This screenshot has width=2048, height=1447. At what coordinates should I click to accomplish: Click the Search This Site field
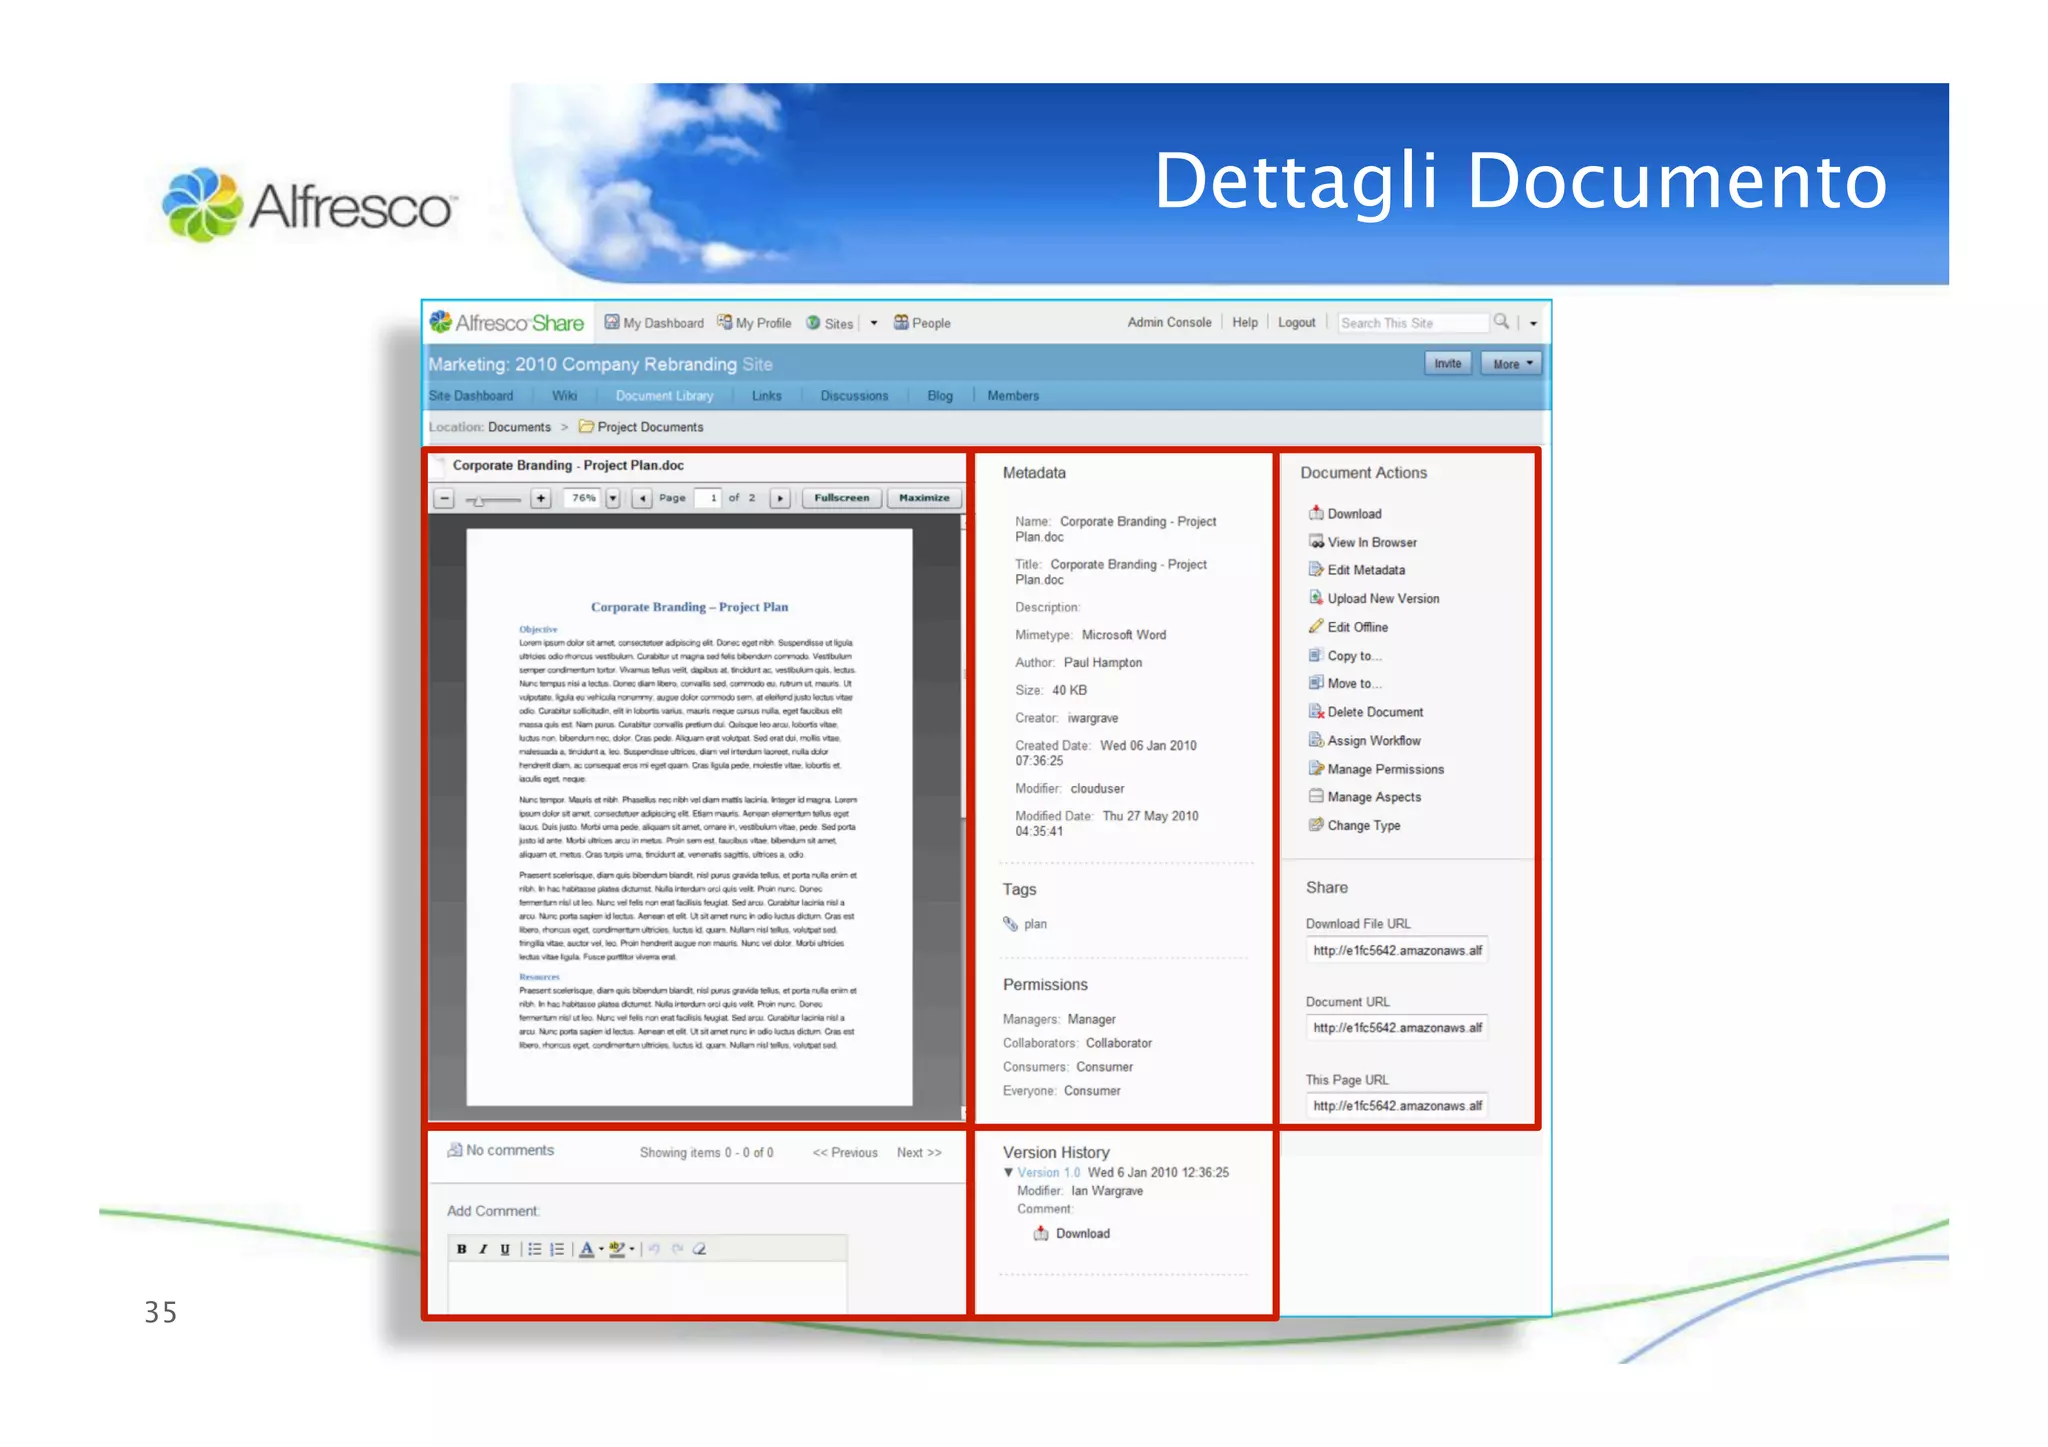[1413, 323]
